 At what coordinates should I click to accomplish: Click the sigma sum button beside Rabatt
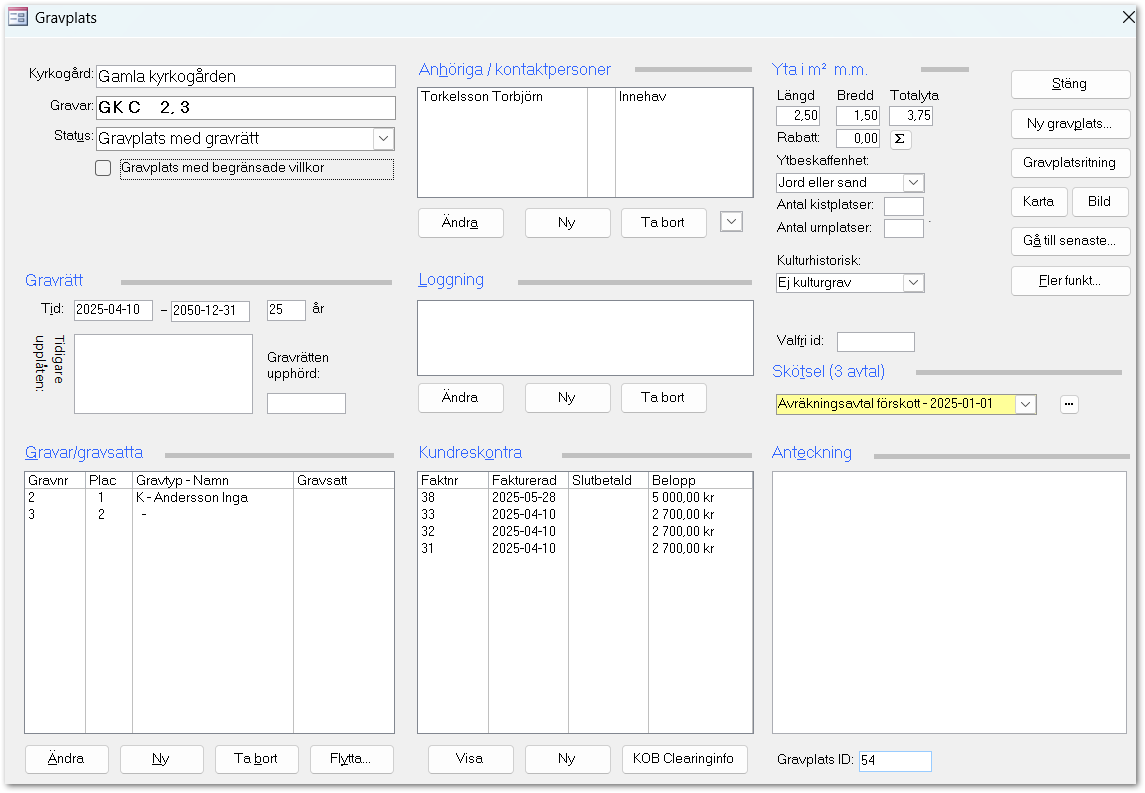[900, 139]
